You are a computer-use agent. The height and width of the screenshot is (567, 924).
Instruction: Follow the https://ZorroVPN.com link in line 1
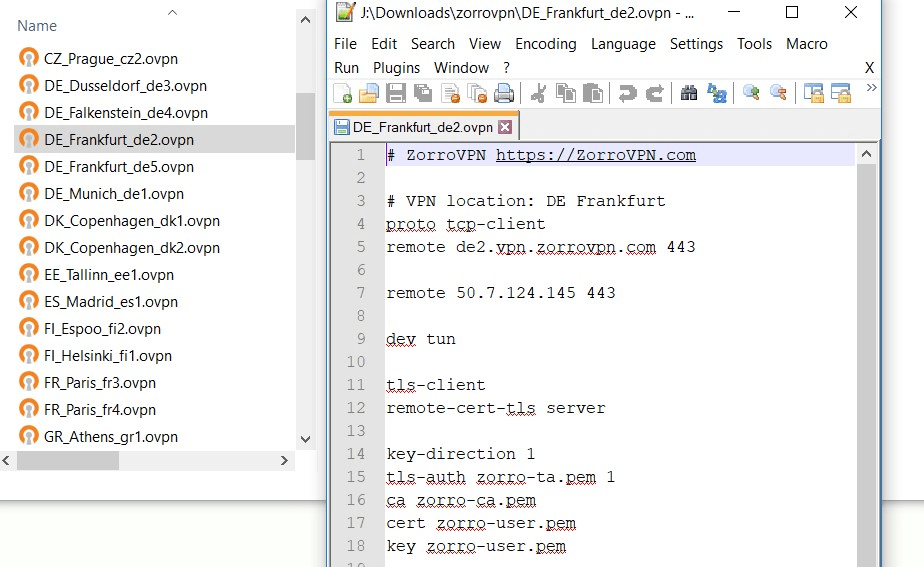(x=596, y=155)
